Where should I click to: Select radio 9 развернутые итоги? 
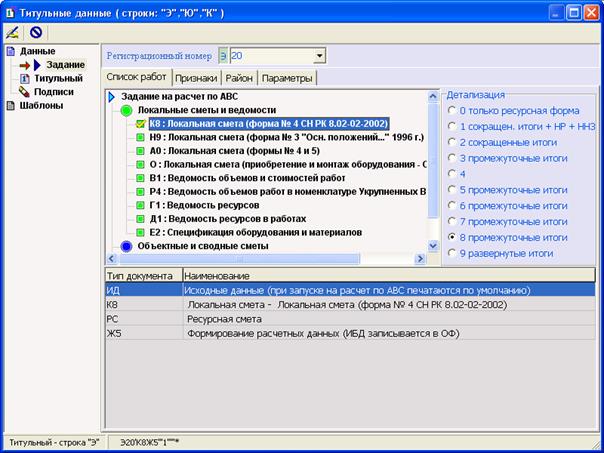pos(451,253)
